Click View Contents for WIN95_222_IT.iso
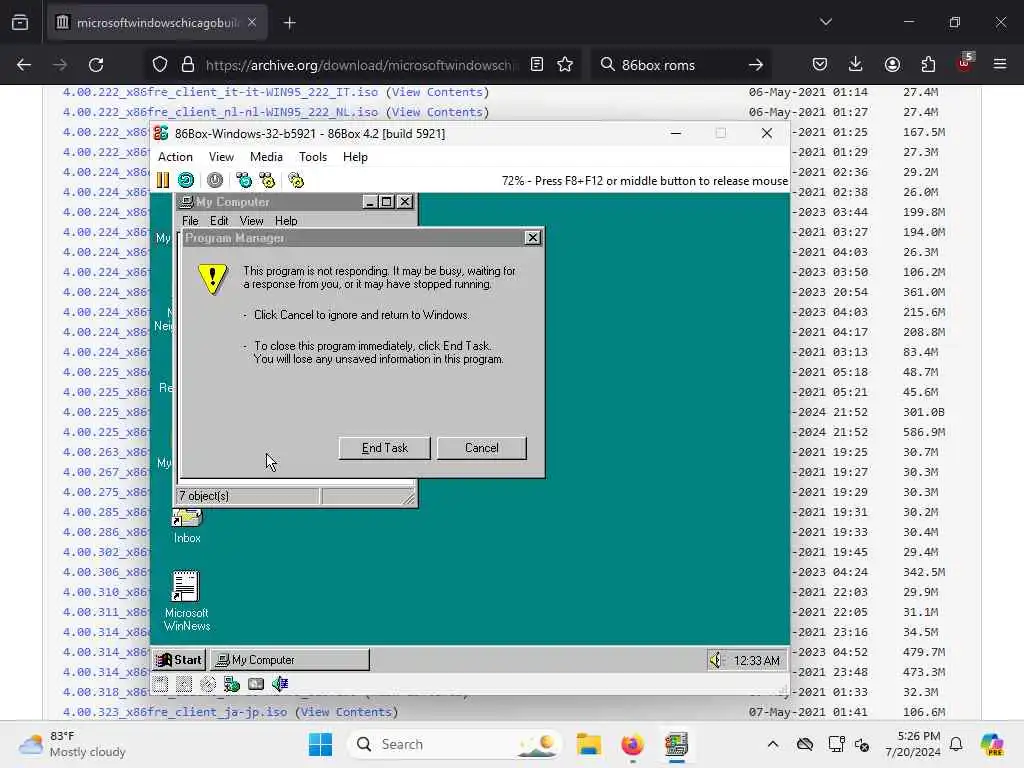This screenshot has width=1024, height=768. 437,92
